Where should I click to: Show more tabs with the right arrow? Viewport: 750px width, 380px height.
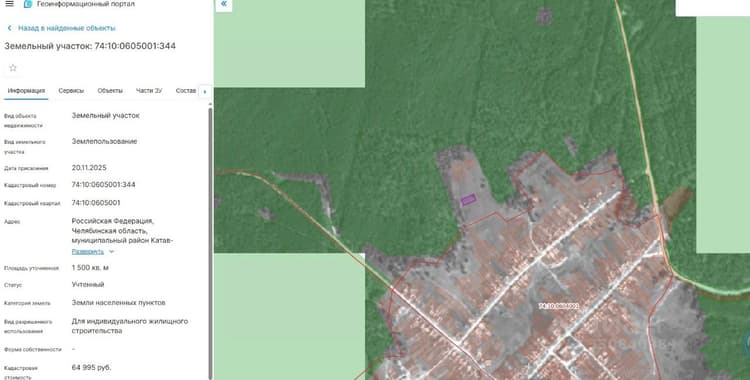[x=205, y=91]
